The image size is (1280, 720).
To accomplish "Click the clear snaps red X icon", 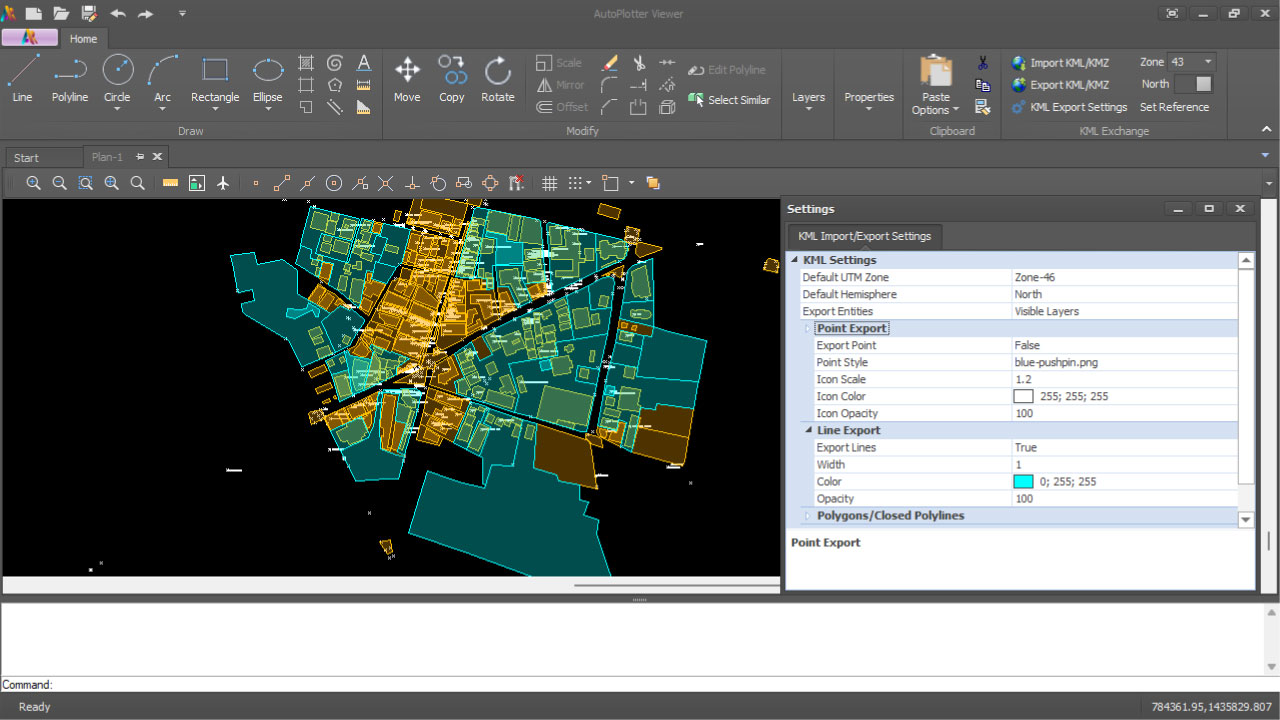I will pyautogui.click(x=516, y=183).
